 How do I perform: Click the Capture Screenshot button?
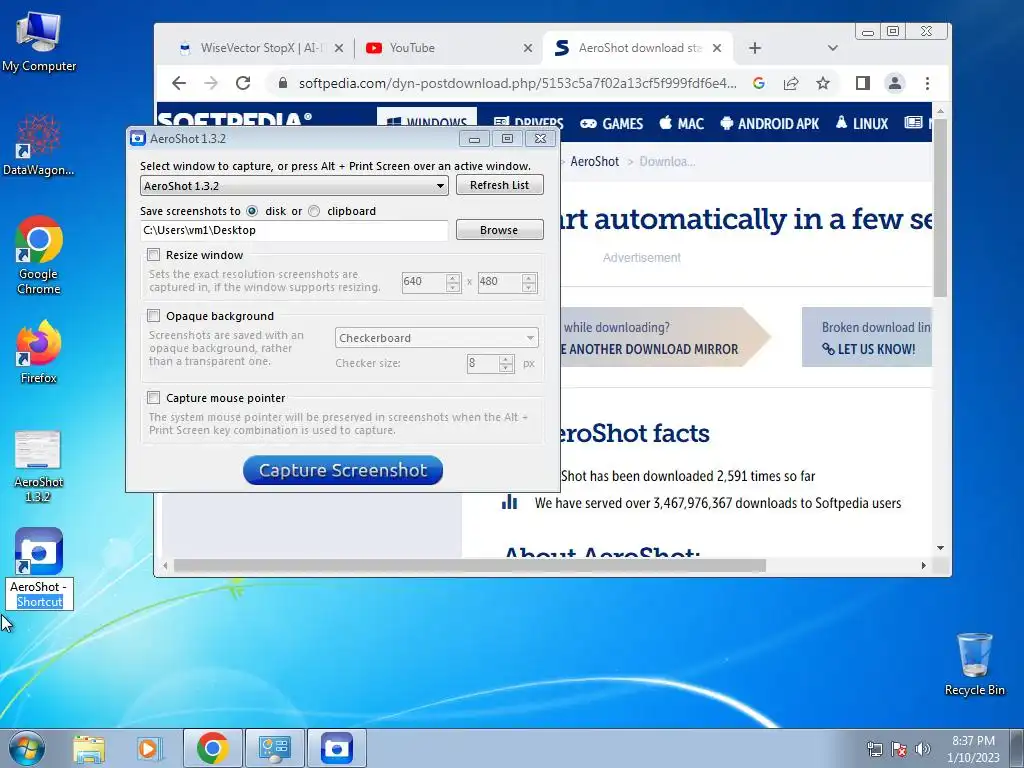pos(343,470)
